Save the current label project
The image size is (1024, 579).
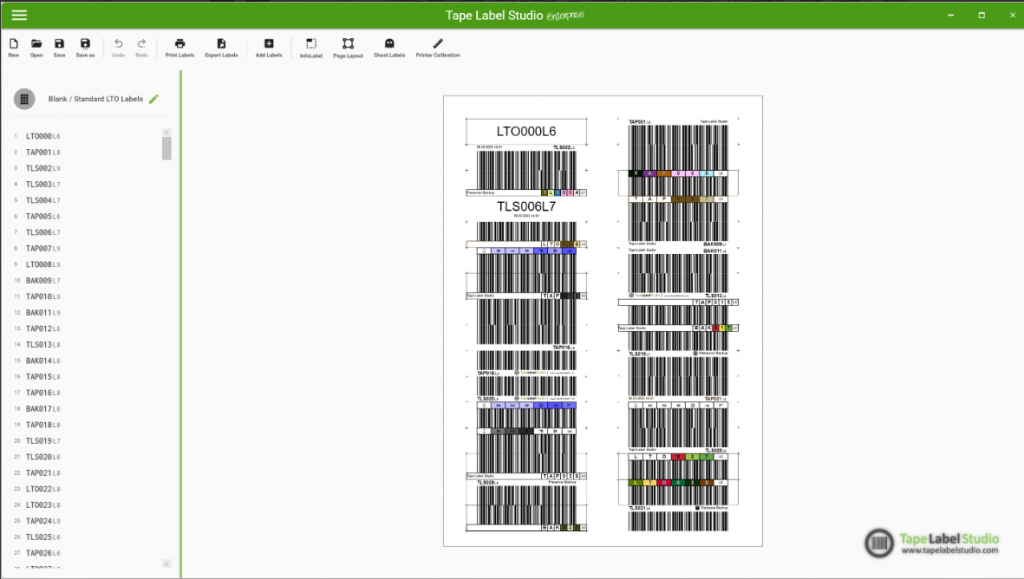(59, 47)
